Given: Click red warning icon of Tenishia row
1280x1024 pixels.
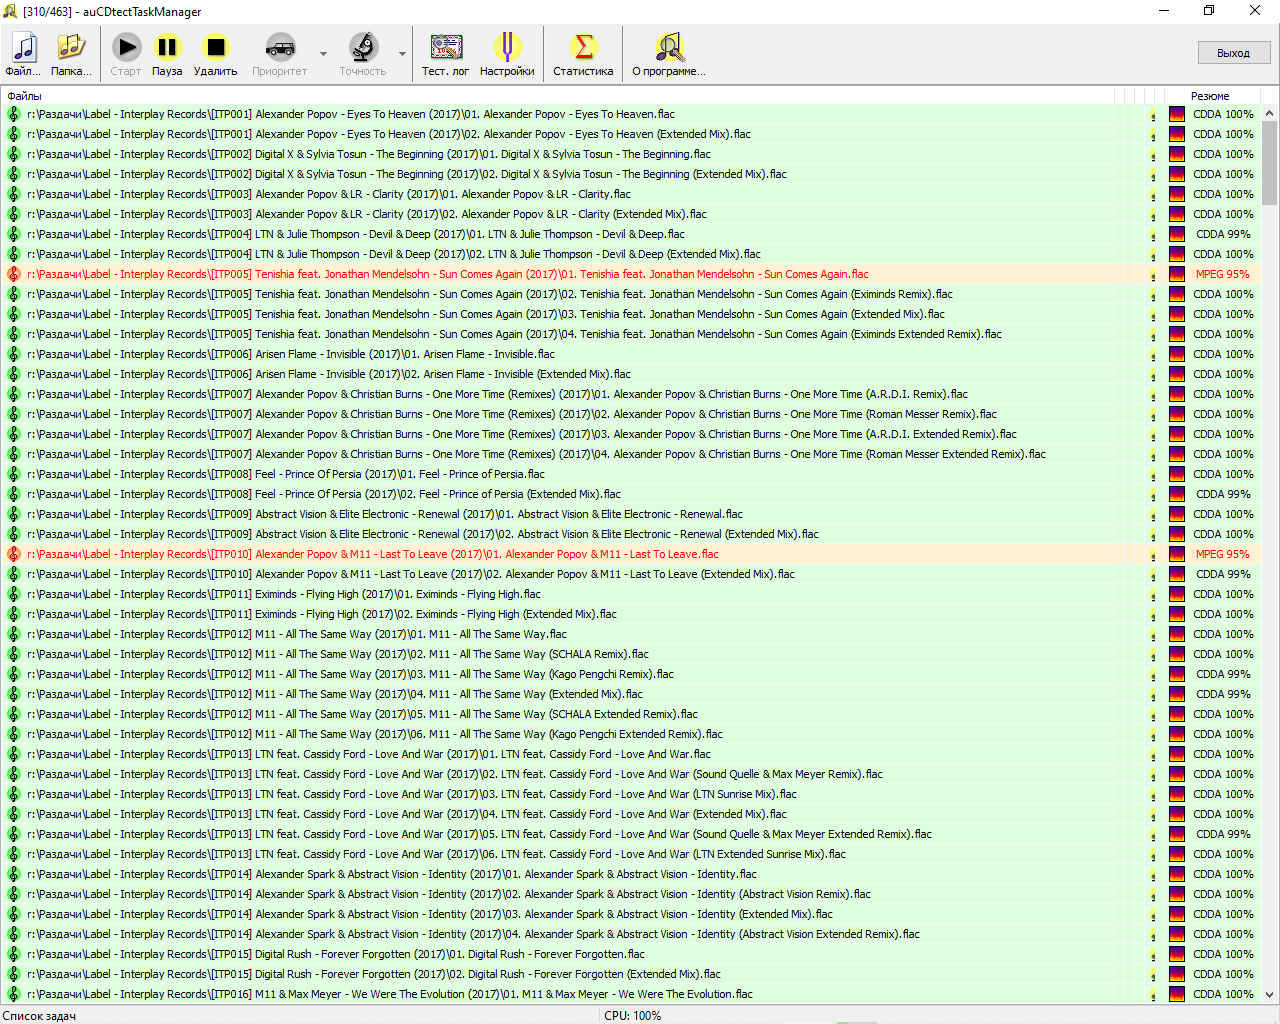Looking at the screenshot, I should click(14, 274).
